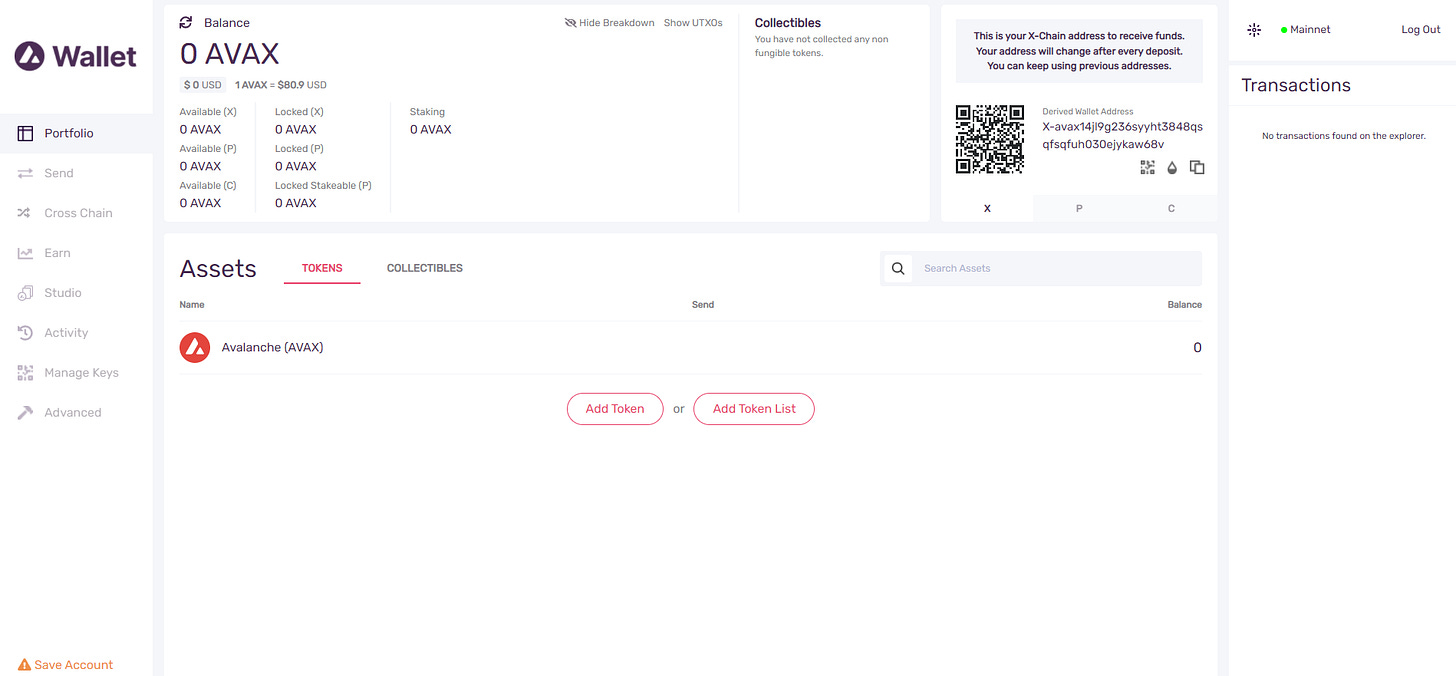Click the red Avalanche AVAX token logo
The width and height of the screenshot is (1456, 676).
[194, 348]
